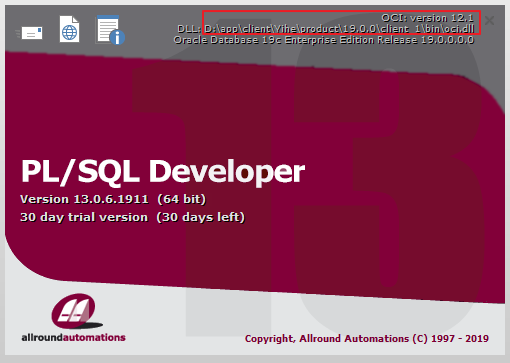Click the copyright 1997 - 2019 text
This screenshot has width=510, height=363.
(367, 339)
